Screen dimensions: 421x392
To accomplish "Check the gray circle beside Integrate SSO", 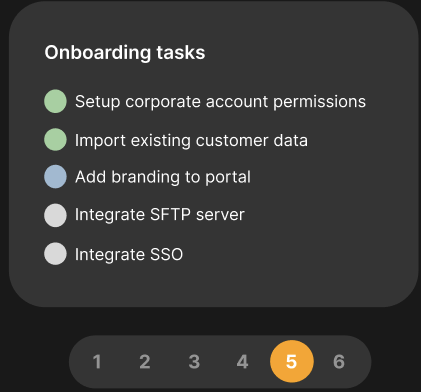I will click(55, 254).
